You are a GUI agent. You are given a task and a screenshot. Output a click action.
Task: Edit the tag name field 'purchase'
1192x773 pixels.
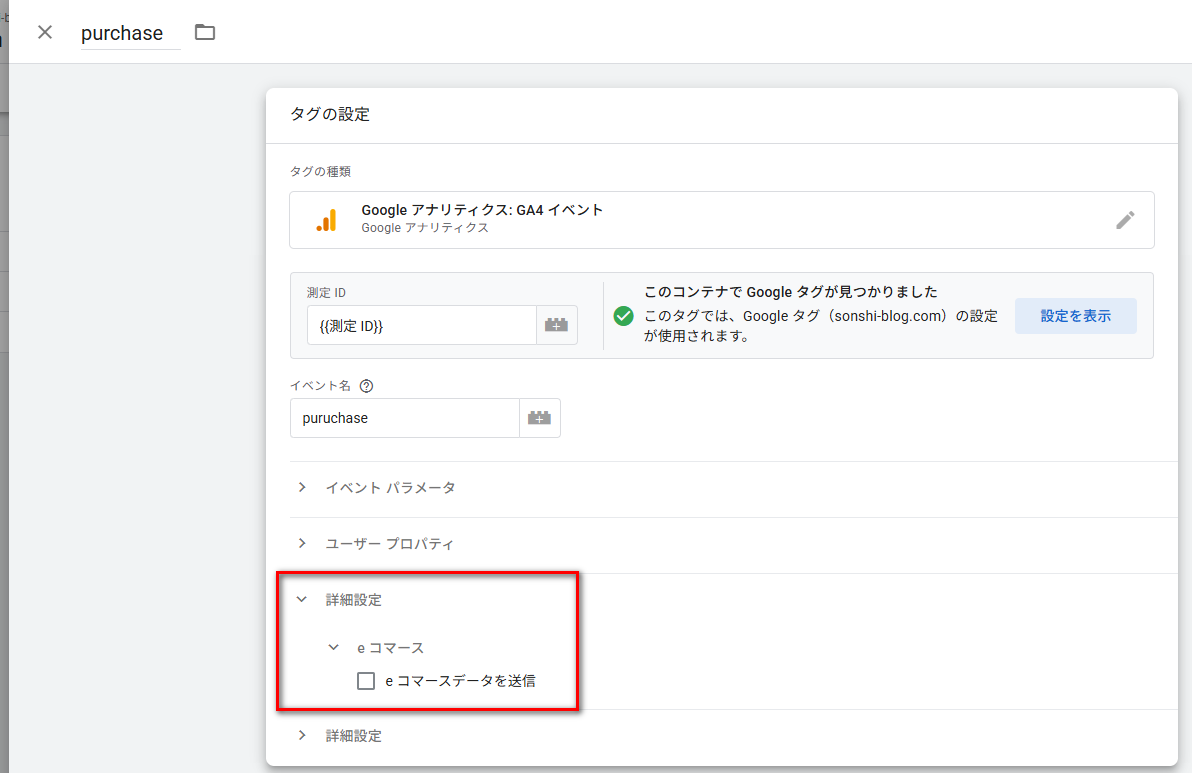pyautogui.click(x=131, y=33)
